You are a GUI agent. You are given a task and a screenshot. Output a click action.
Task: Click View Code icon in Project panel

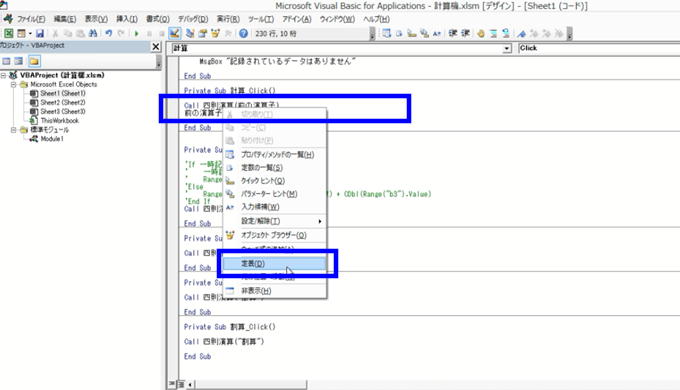[6, 61]
